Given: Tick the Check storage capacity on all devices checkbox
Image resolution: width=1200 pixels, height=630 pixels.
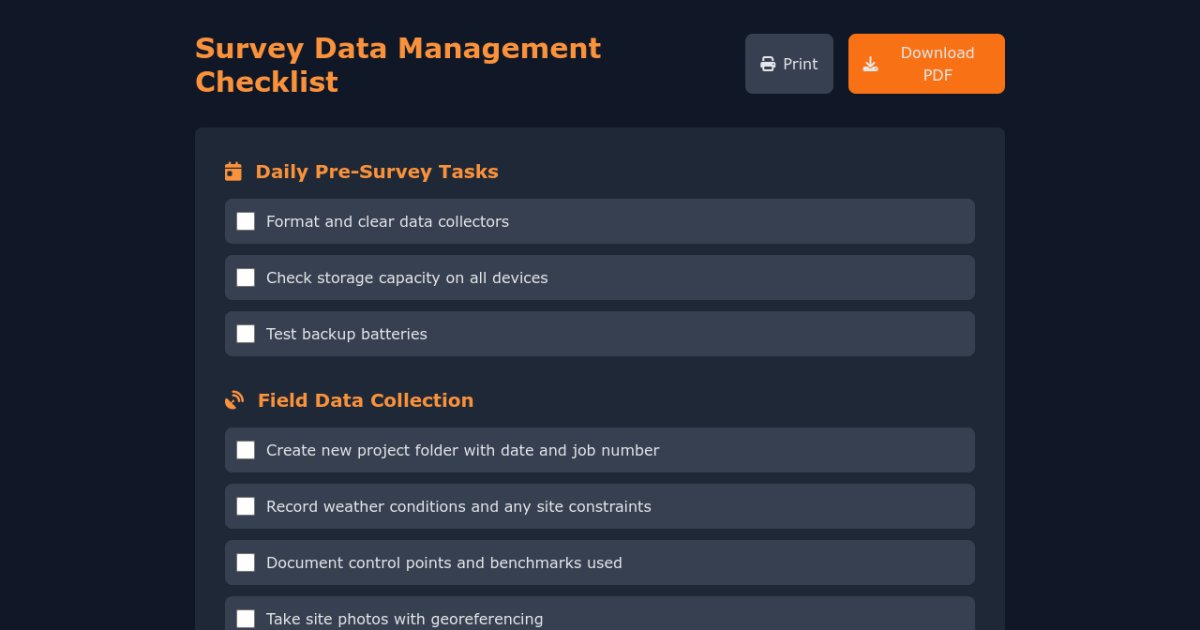Looking at the screenshot, I should [x=246, y=277].
